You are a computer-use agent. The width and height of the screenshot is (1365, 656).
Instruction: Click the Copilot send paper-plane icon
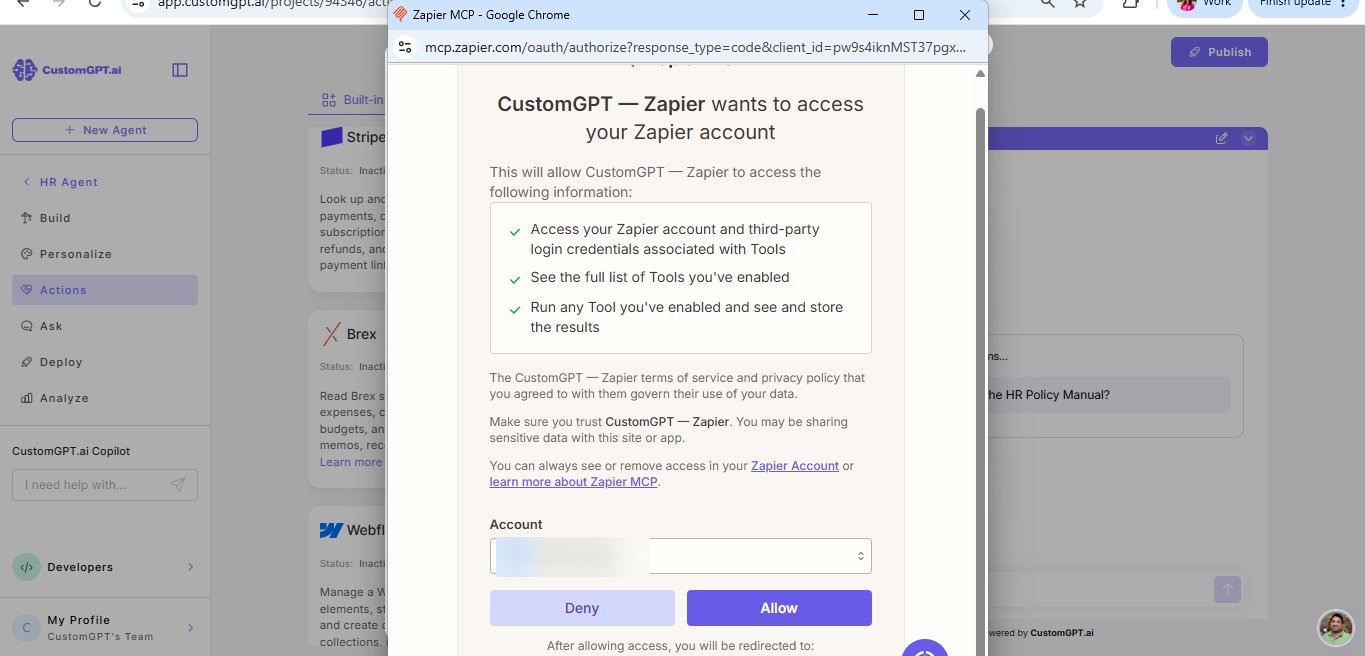click(177, 485)
